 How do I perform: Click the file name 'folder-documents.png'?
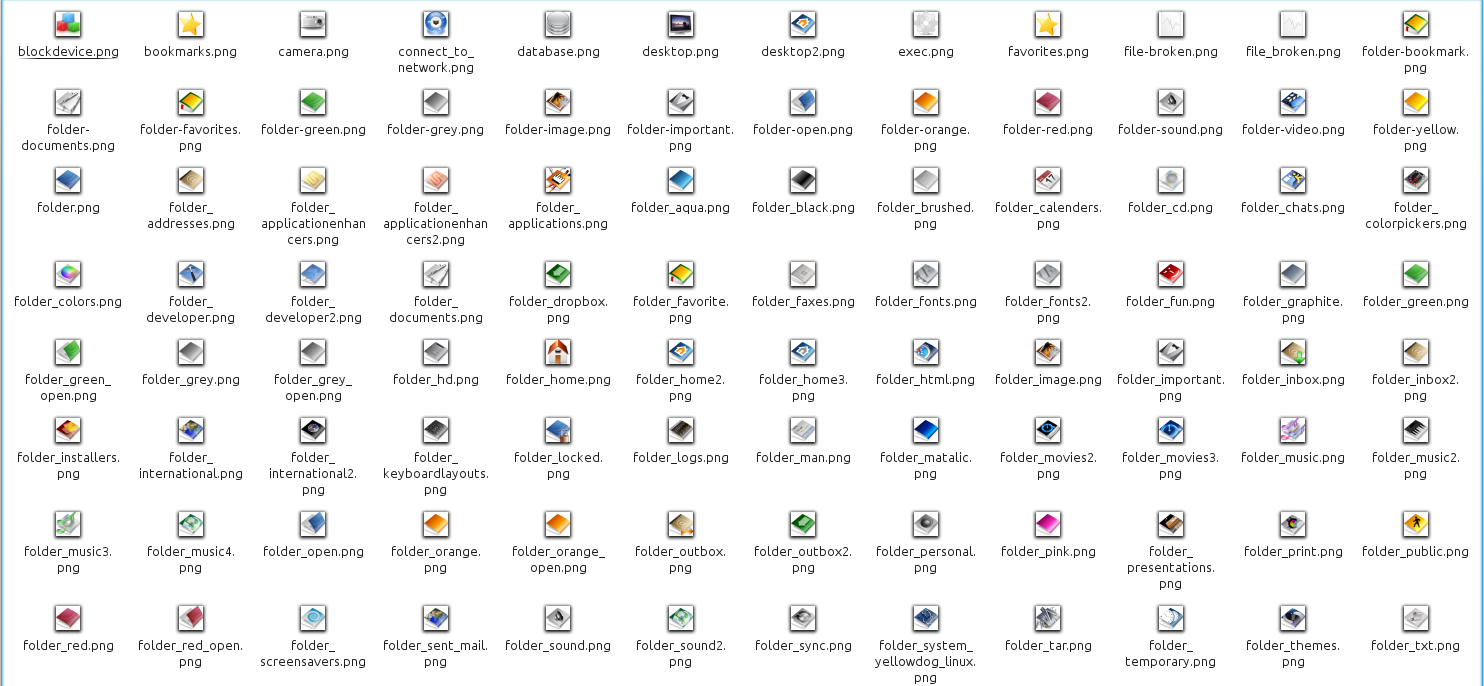(x=68, y=138)
